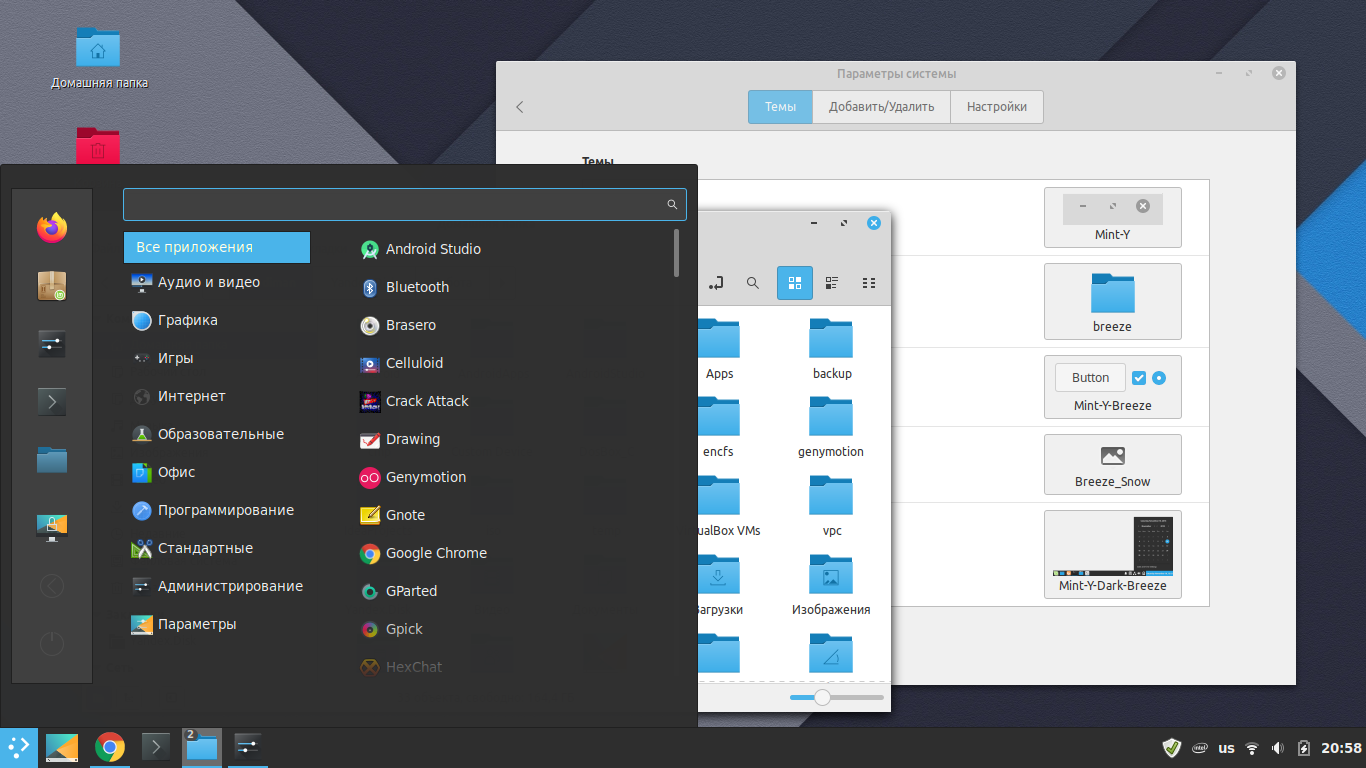Viewport: 1366px width, 768px height.
Task: Open genymotion folder in file manager
Action: point(831,427)
